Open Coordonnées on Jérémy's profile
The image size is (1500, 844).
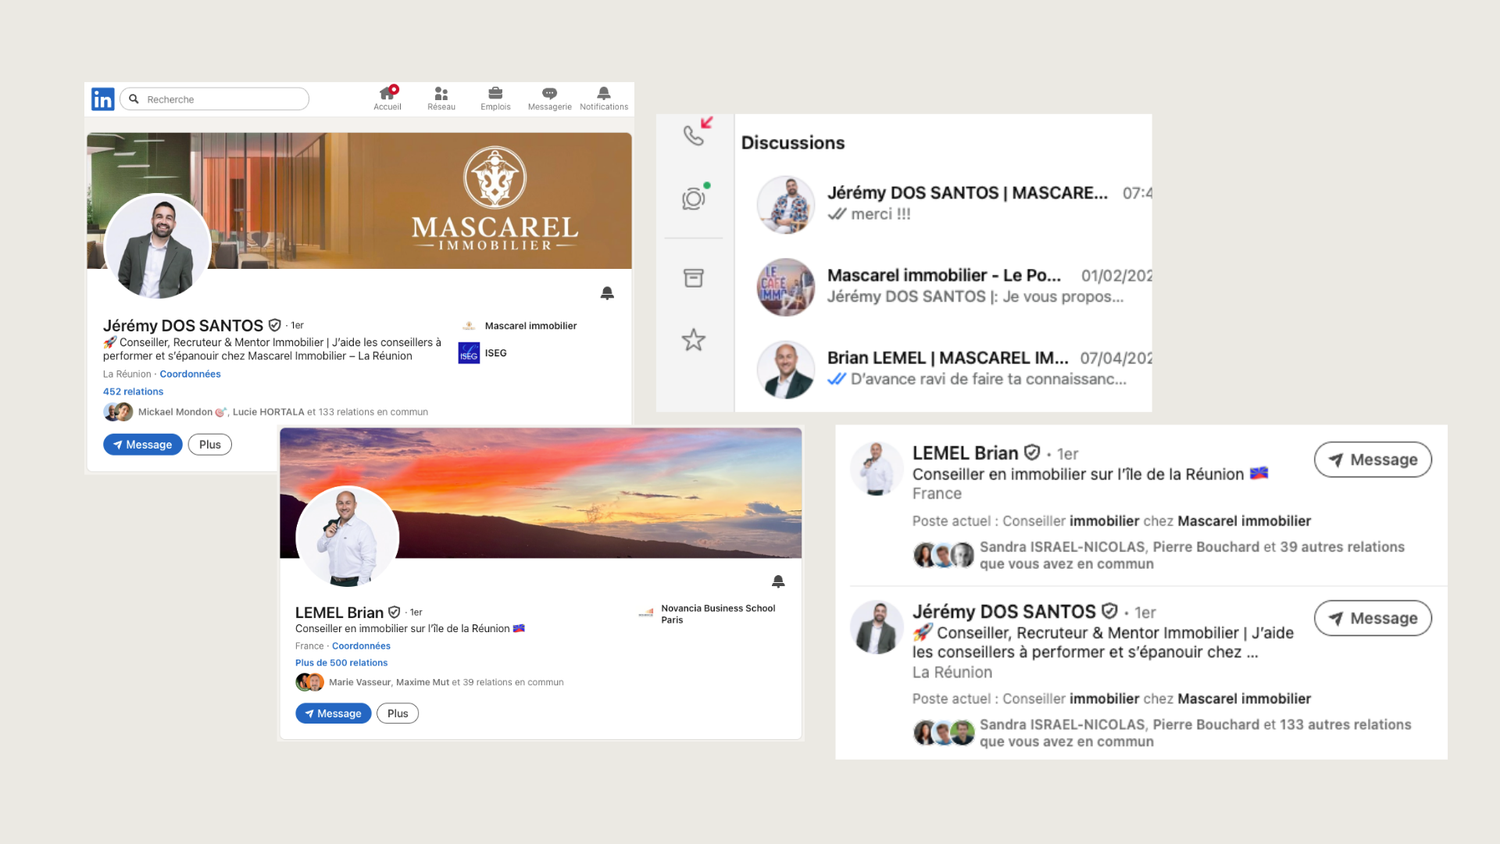tap(190, 374)
